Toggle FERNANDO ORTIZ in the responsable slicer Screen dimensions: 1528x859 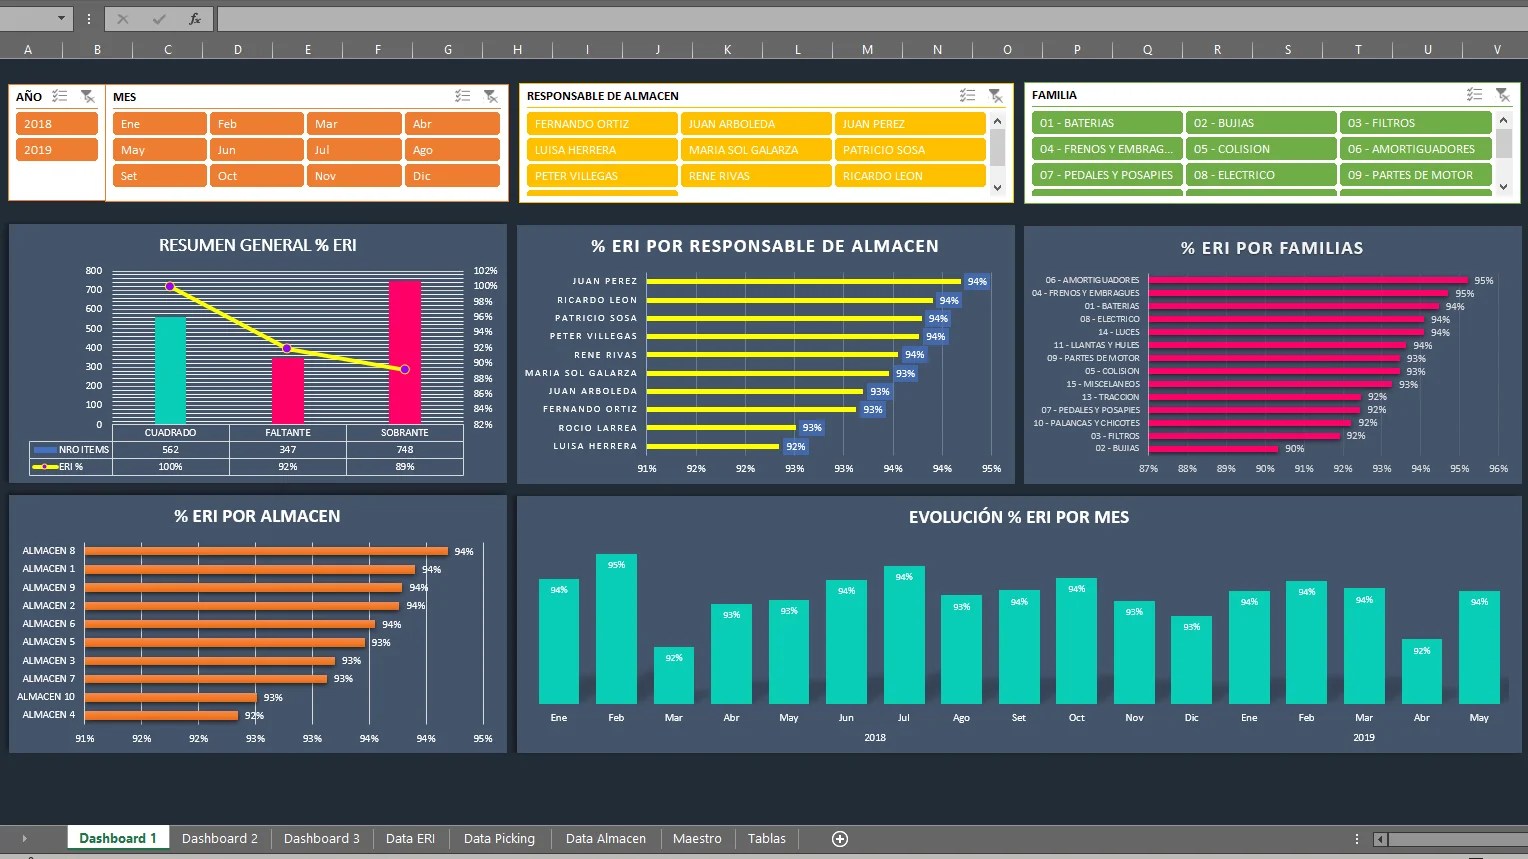(601, 123)
